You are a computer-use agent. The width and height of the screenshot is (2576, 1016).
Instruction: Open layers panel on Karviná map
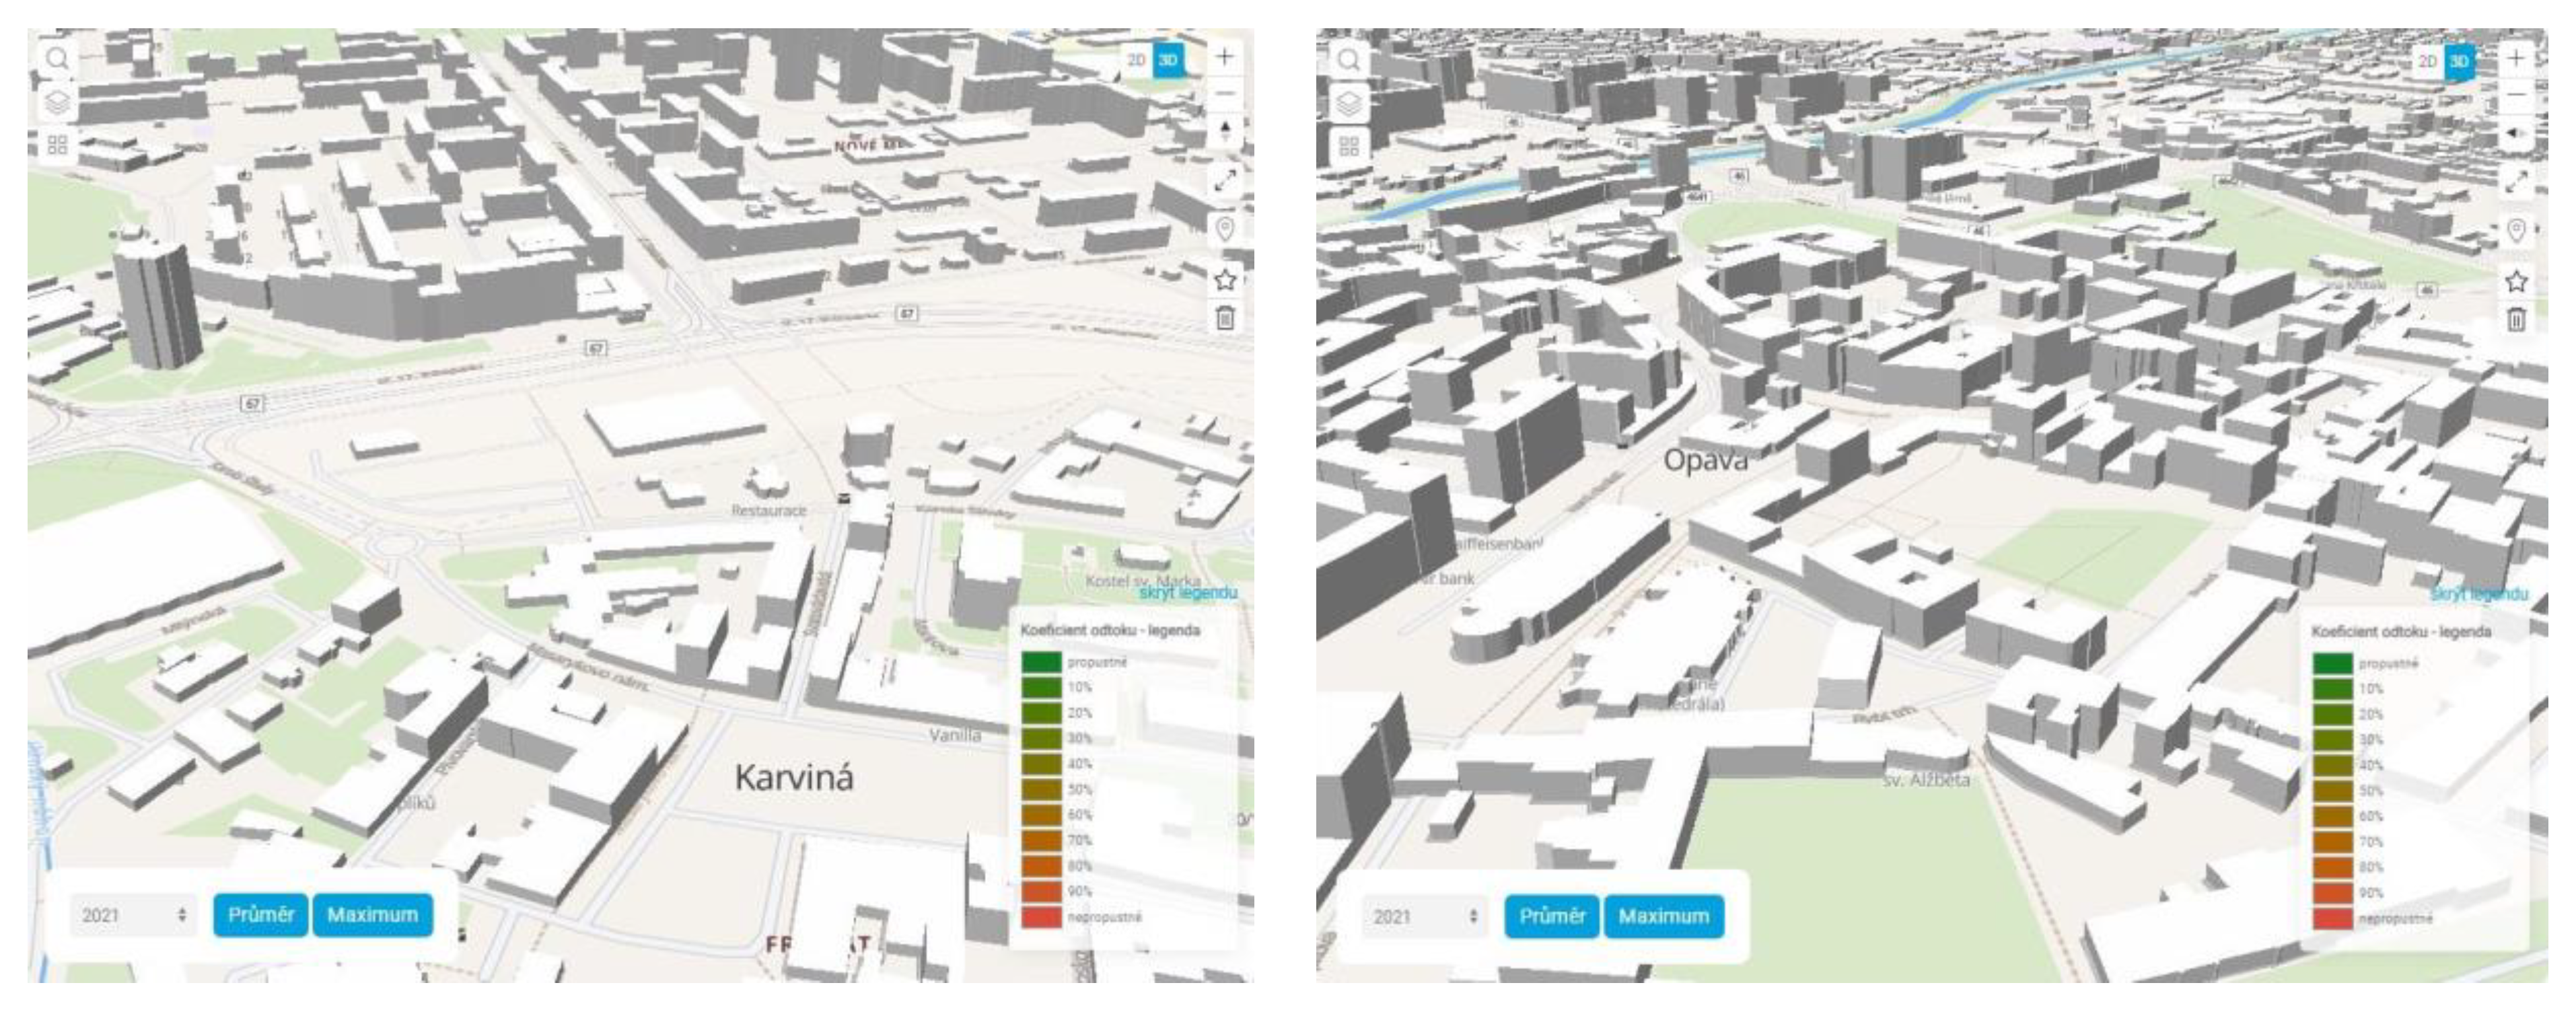click(x=58, y=101)
